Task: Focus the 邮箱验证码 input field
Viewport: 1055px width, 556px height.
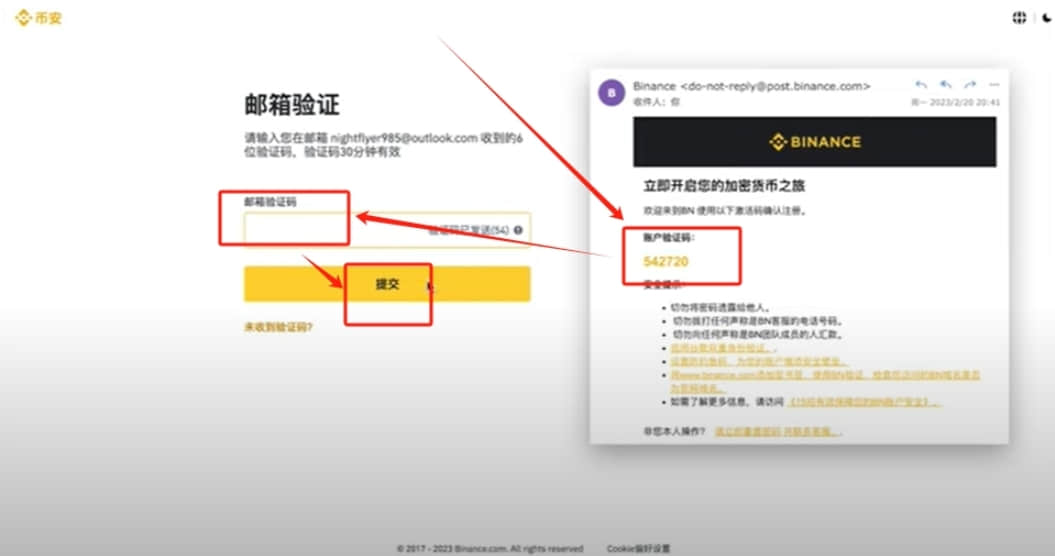Action: [x=387, y=230]
